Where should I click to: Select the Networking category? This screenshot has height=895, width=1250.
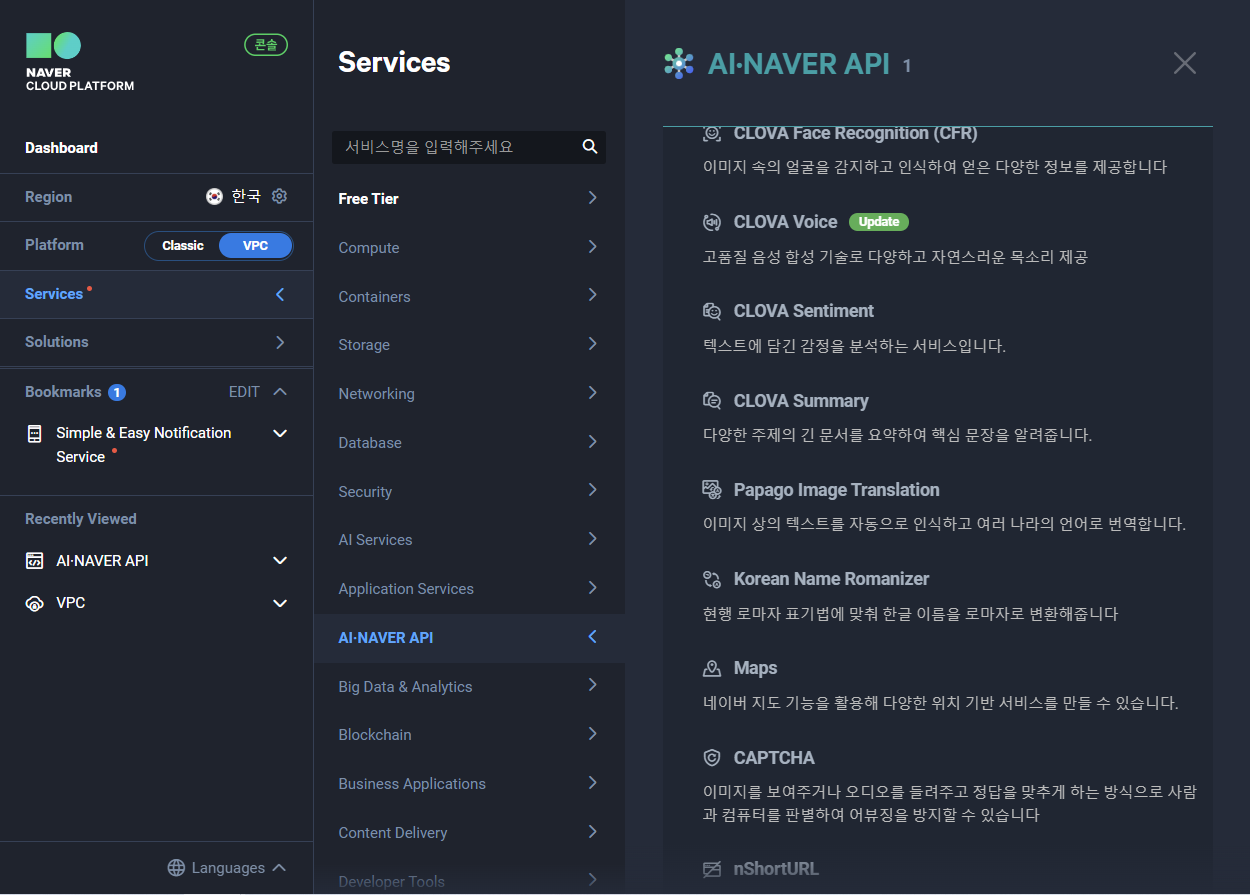469,394
